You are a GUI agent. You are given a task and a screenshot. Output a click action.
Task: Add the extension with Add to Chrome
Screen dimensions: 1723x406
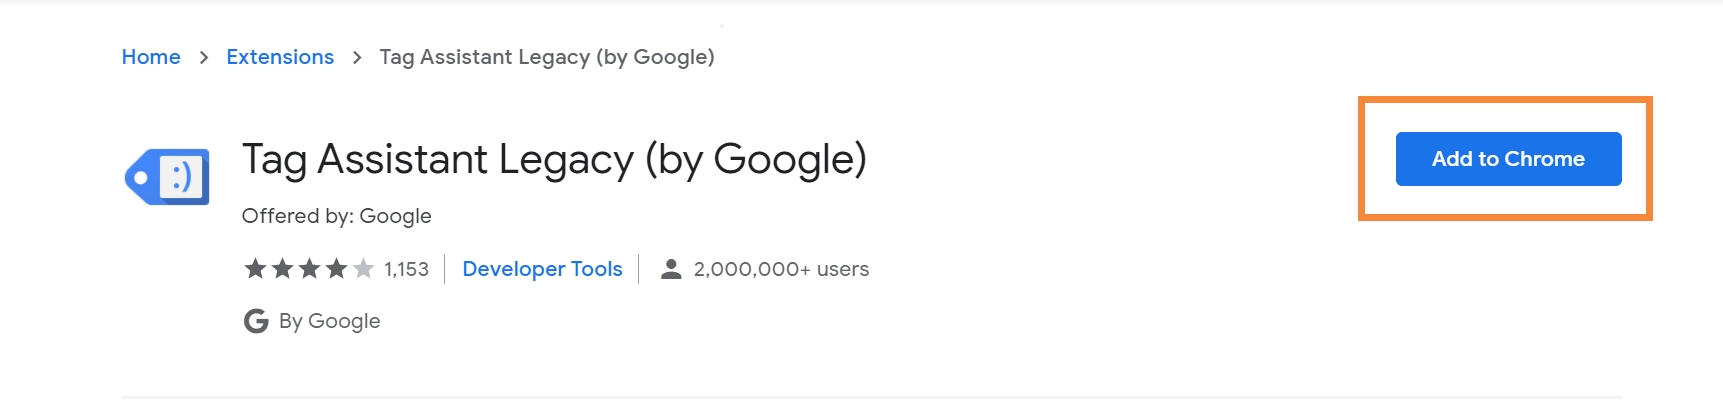pyautogui.click(x=1508, y=159)
